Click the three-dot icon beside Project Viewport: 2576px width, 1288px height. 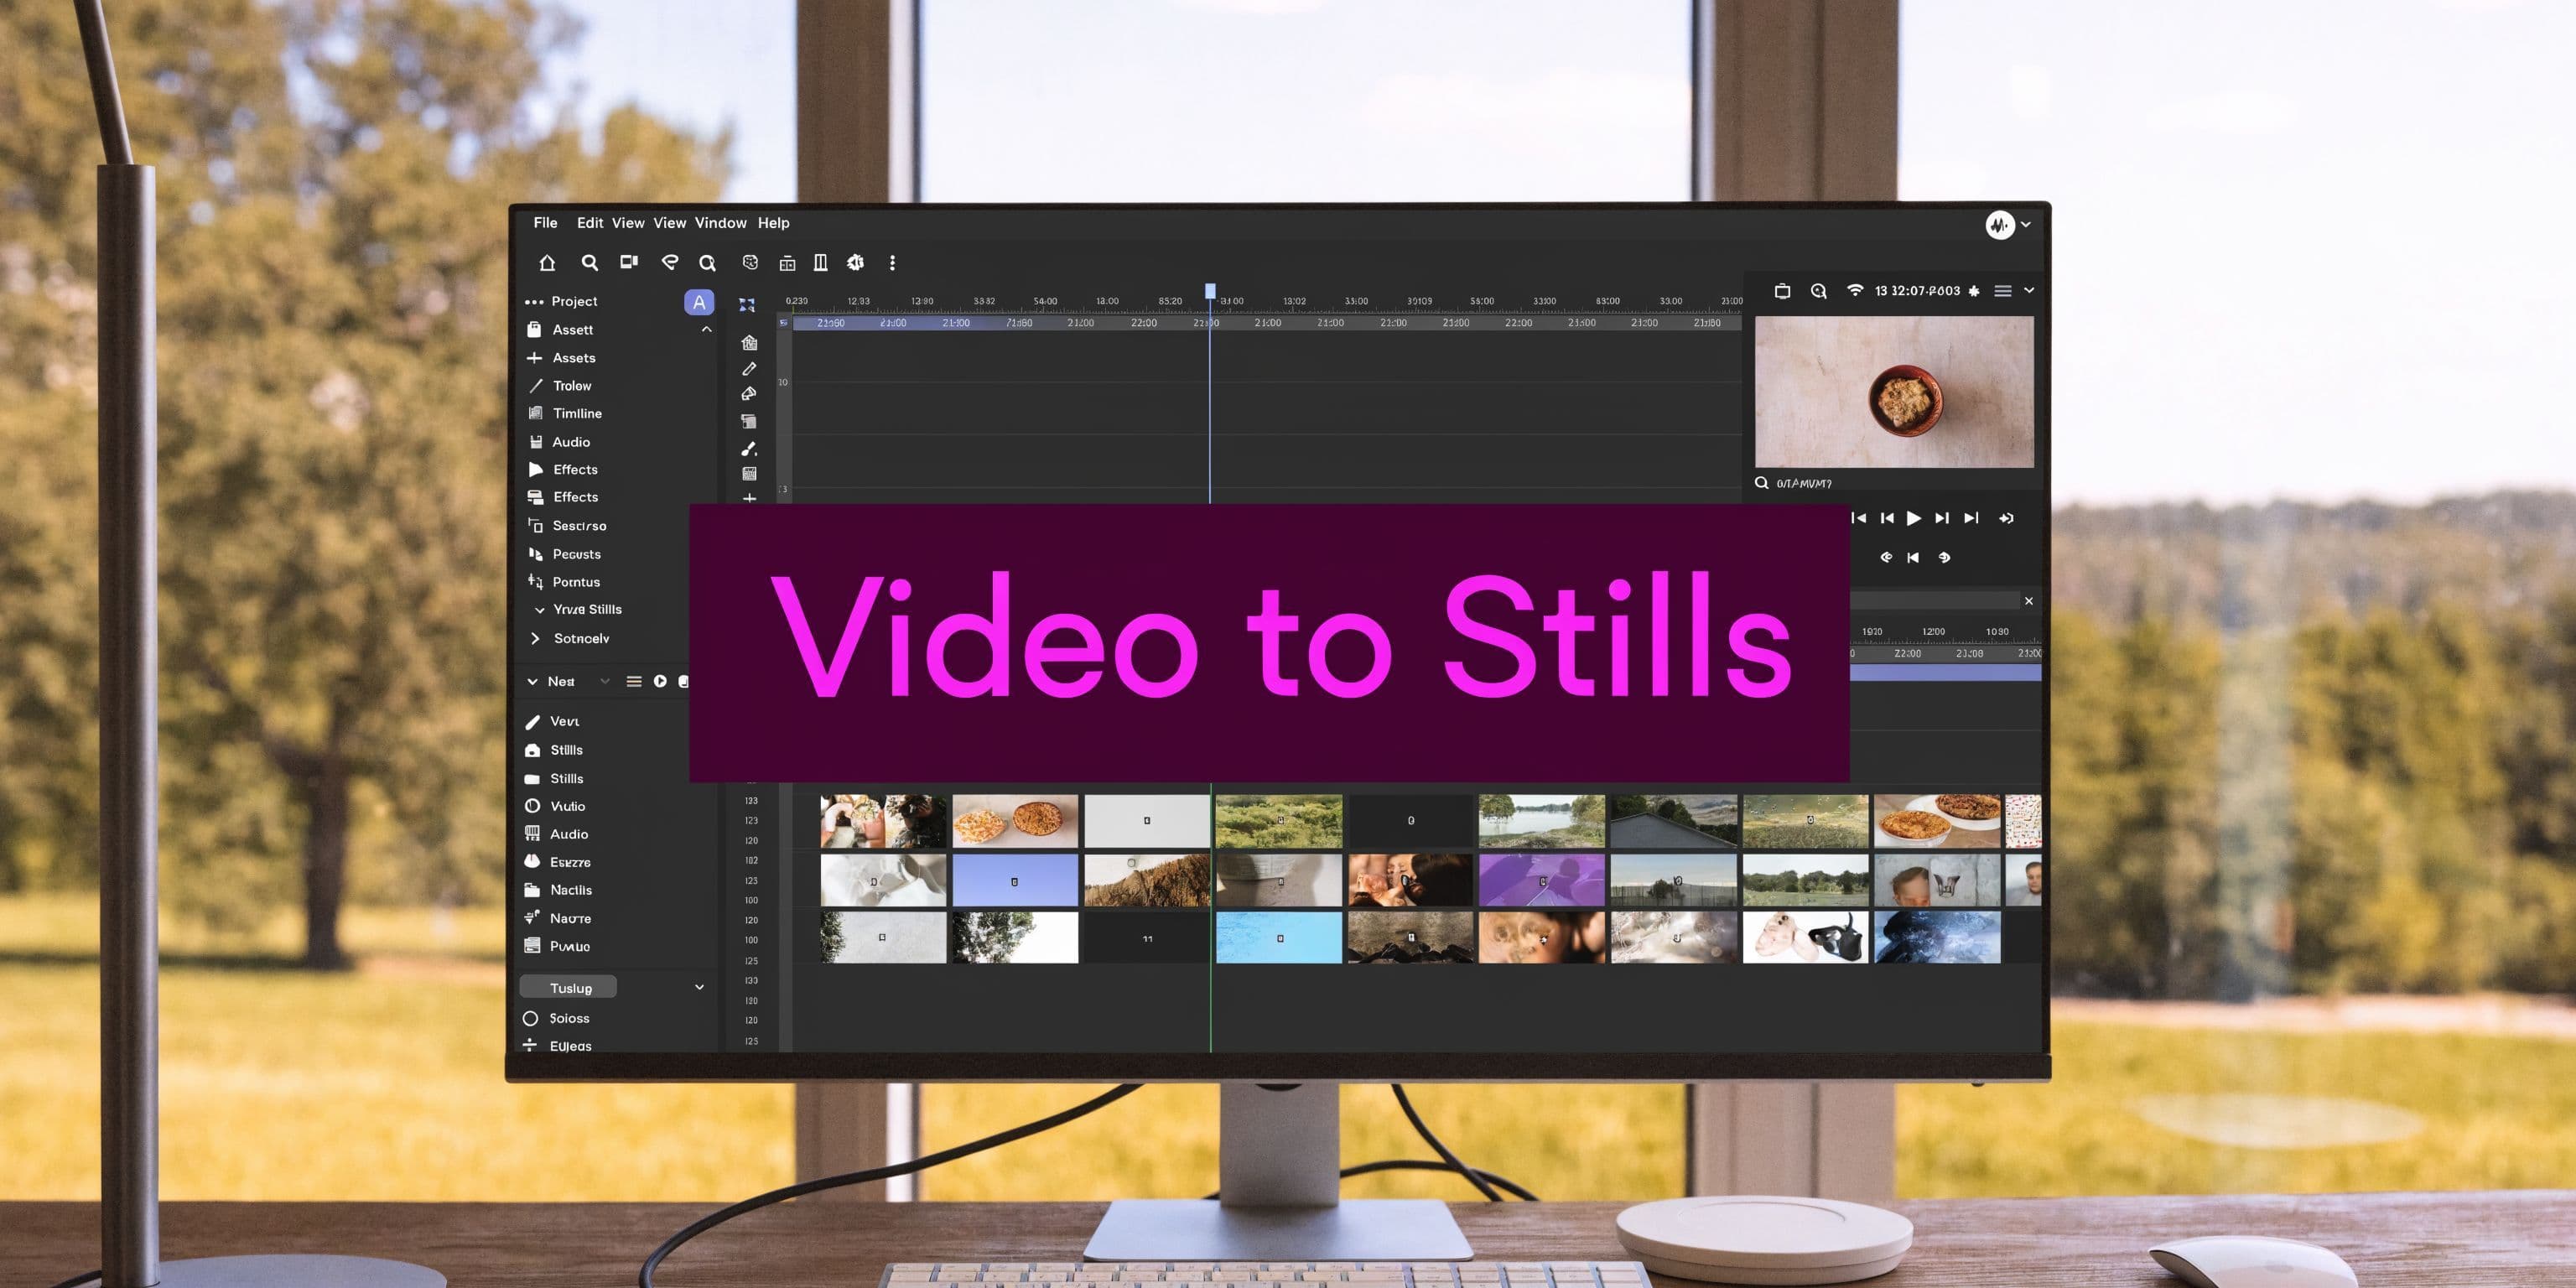coord(534,302)
